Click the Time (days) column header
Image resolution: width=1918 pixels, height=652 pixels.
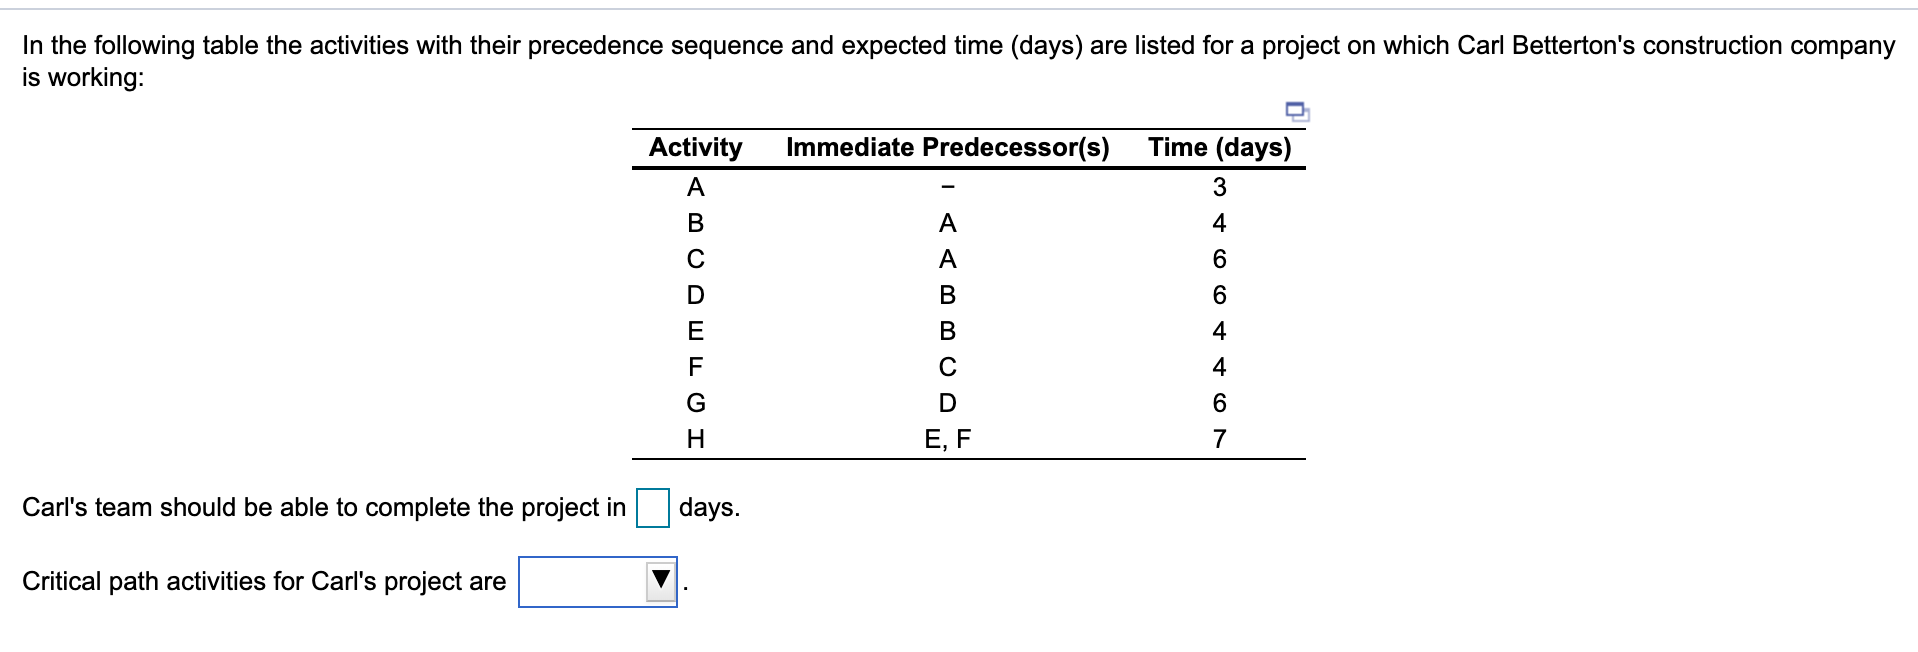click(1219, 147)
